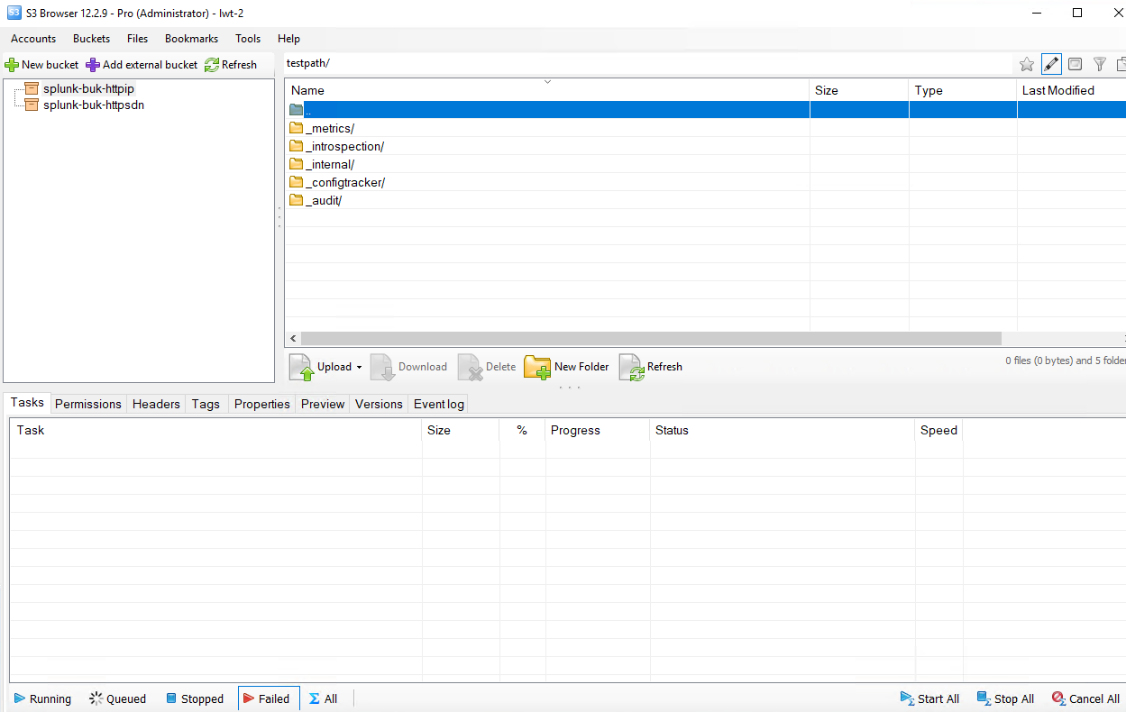This screenshot has width=1126, height=712.
Task: Switch to the Permissions tab
Action: (88, 404)
